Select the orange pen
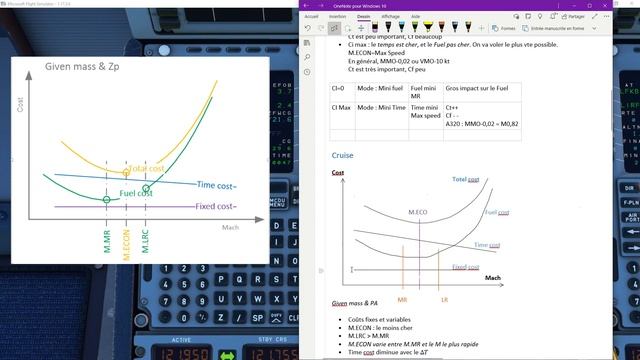This screenshot has width=640, height=360. [442, 28]
